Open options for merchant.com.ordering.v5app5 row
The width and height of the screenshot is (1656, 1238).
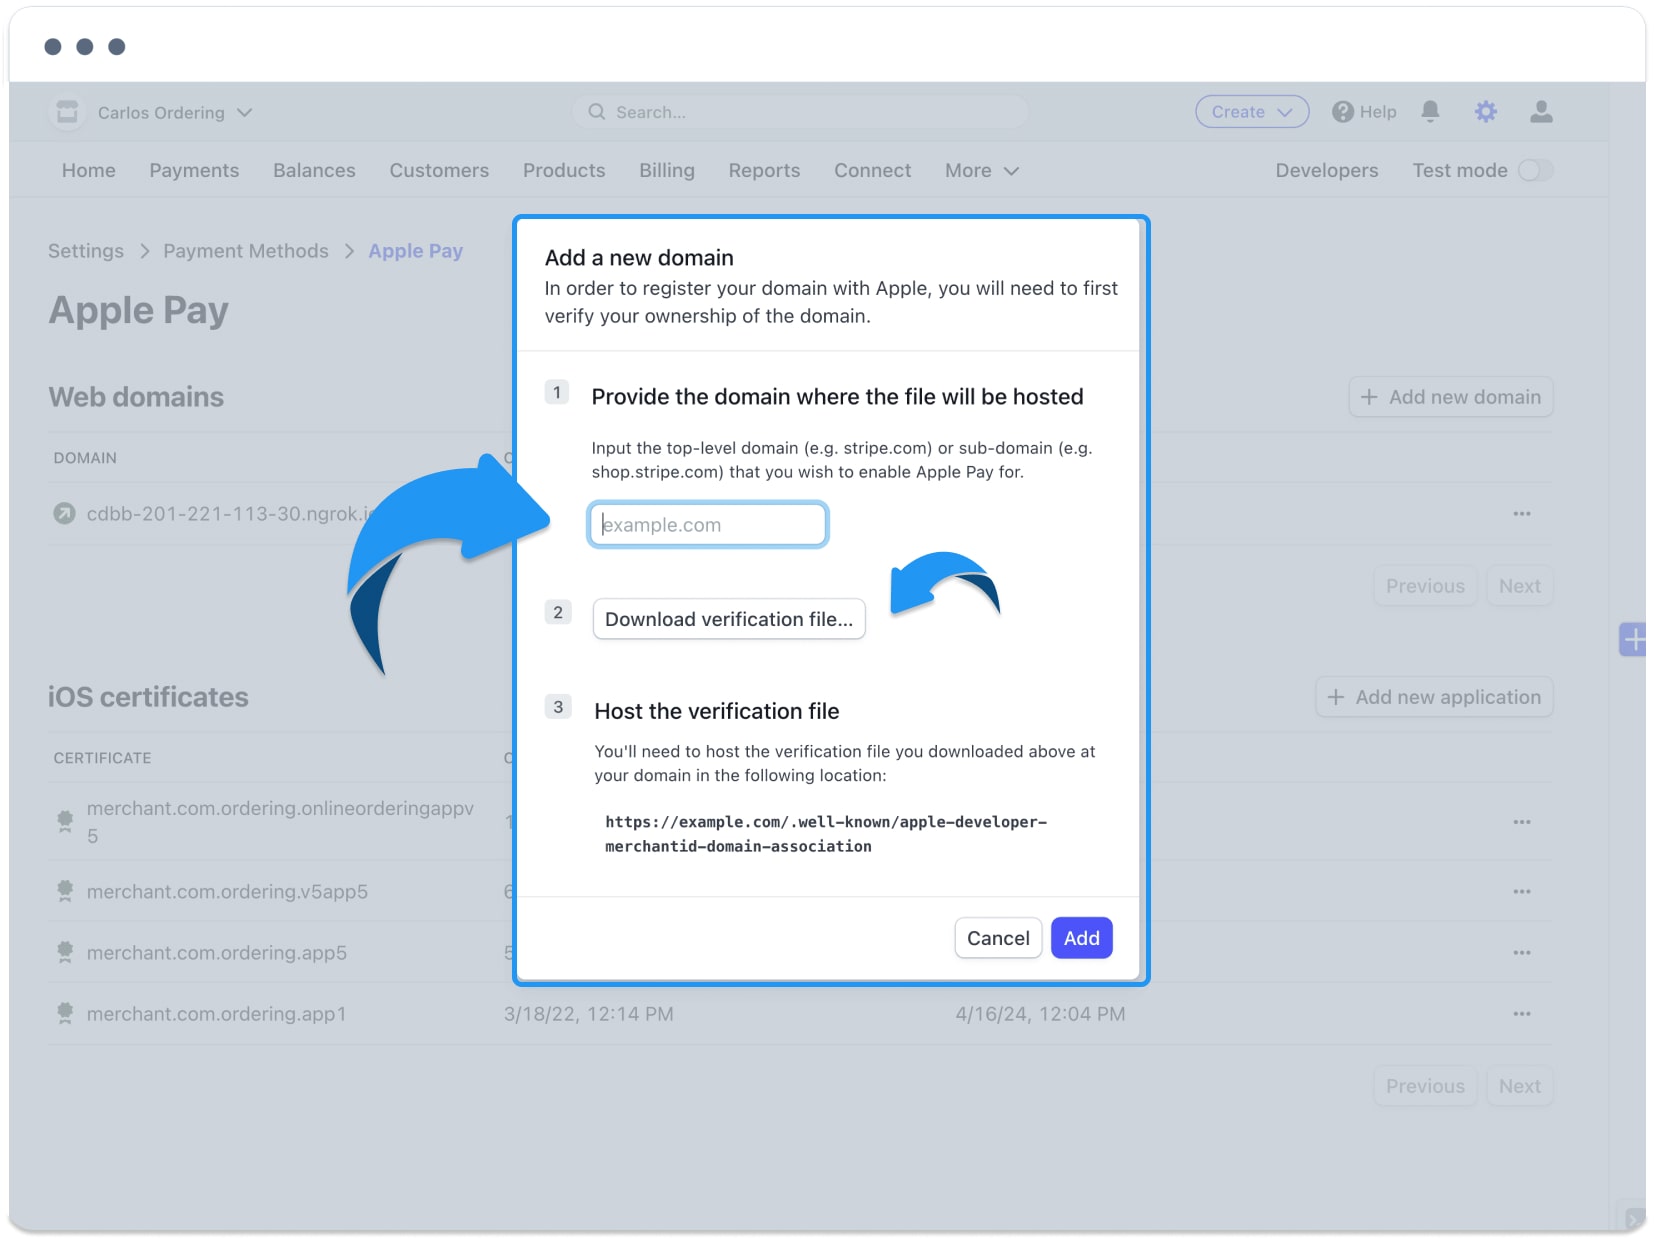coord(1522,892)
